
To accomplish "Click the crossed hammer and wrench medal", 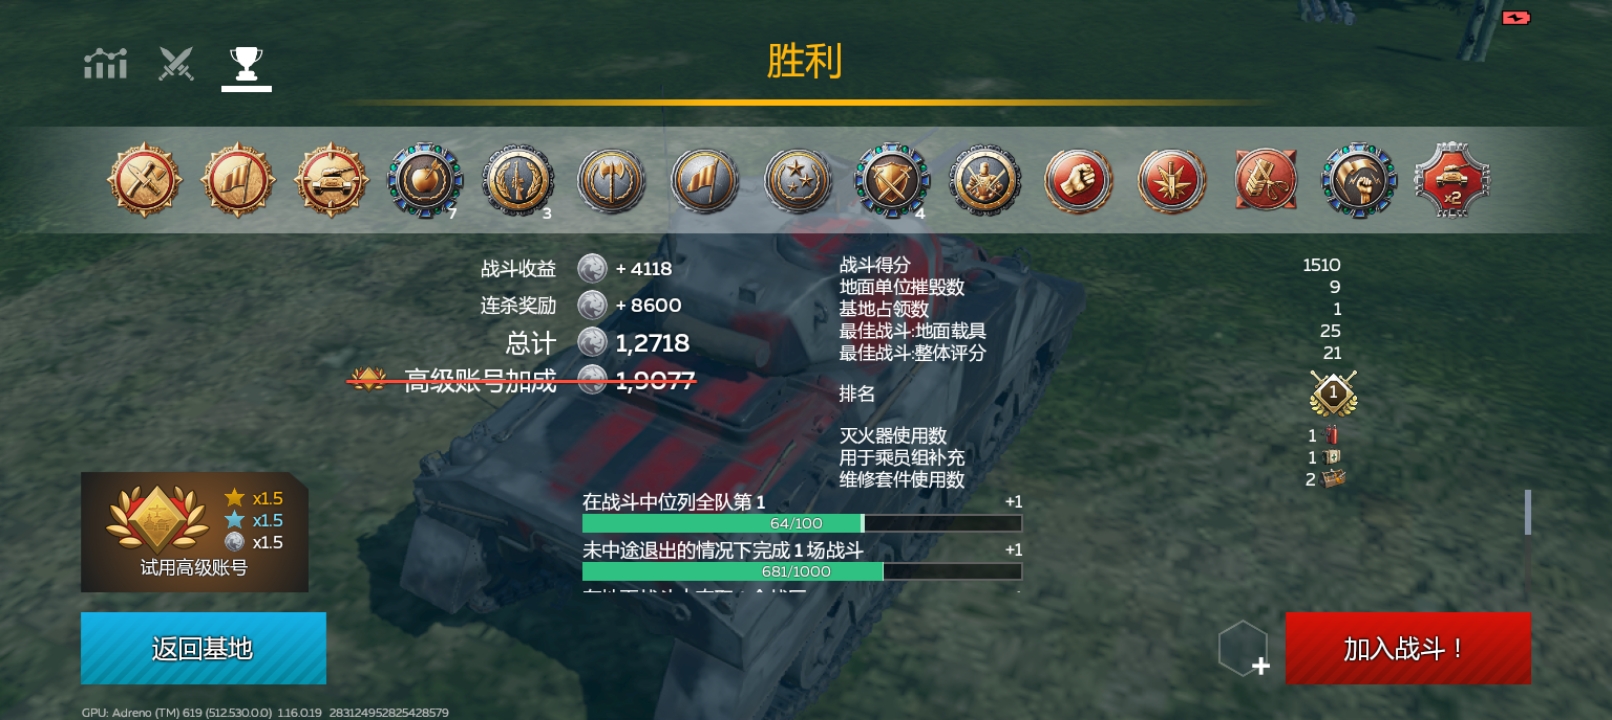I will click(145, 181).
